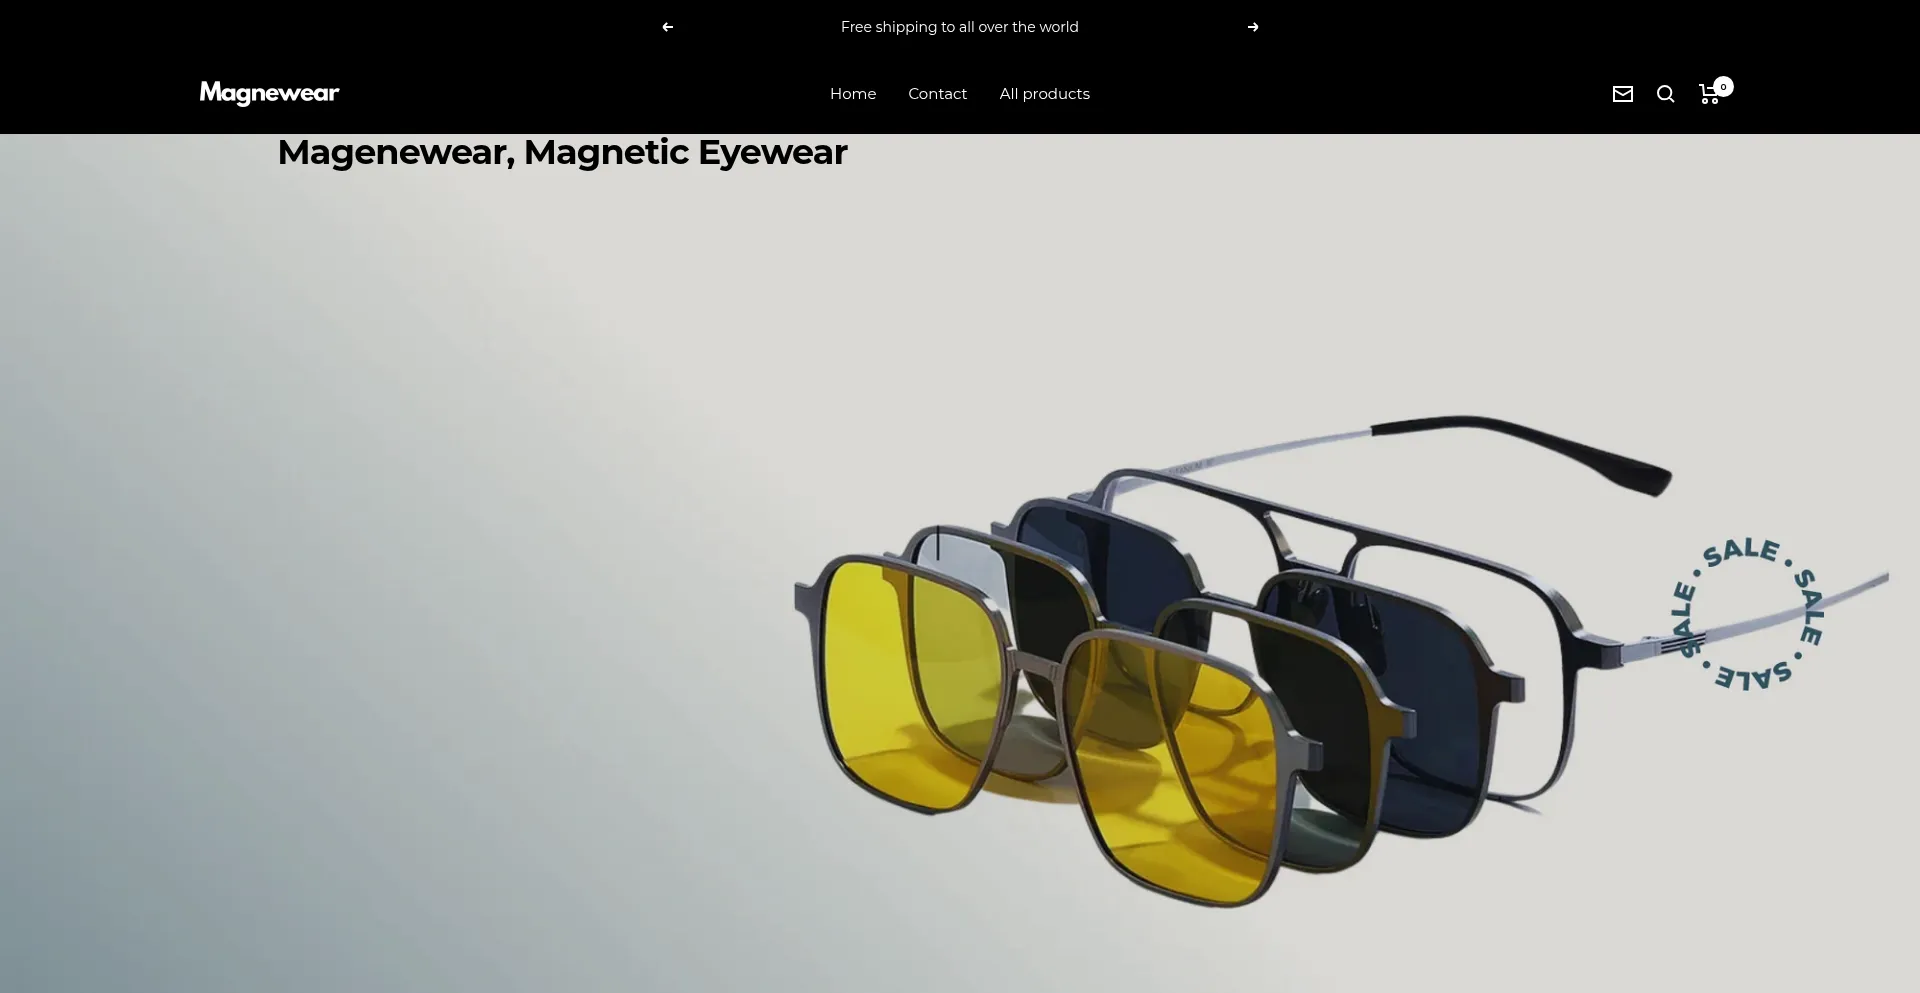Click the 'Free shipping to all over the world' text
Image resolution: width=1920 pixels, height=993 pixels.
pyautogui.click(x=960, y=27)
